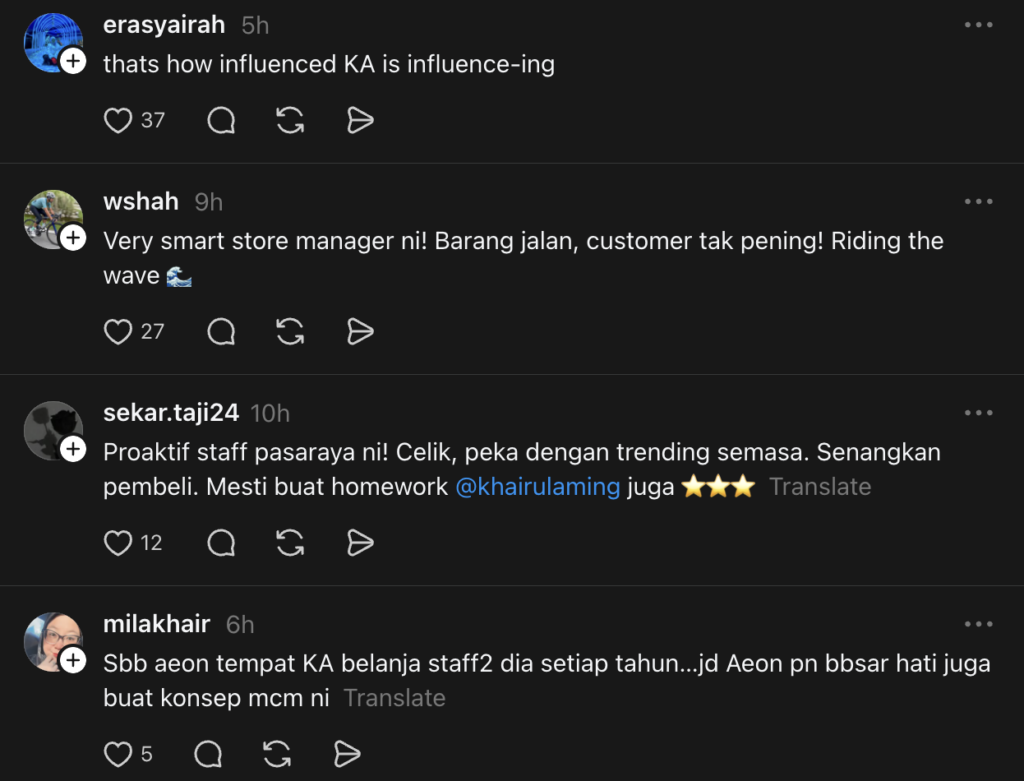Click sekar.taji24's profile picture
This screenshot has height=781, width=1024.
pyautogui.click(x=52, y=430)
